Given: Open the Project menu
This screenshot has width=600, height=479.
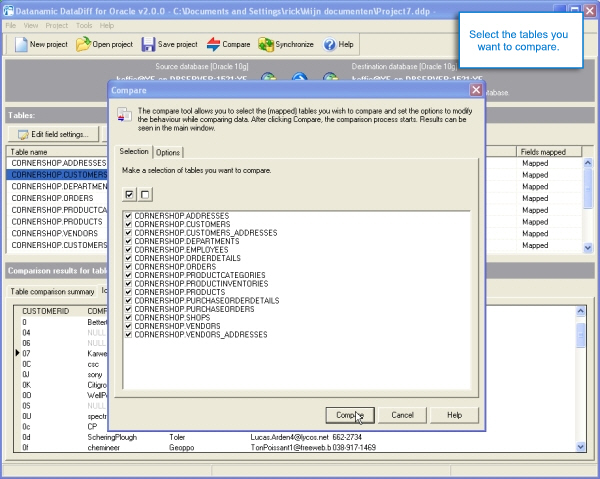Looking at the screenshot, I should coord(57,24).
